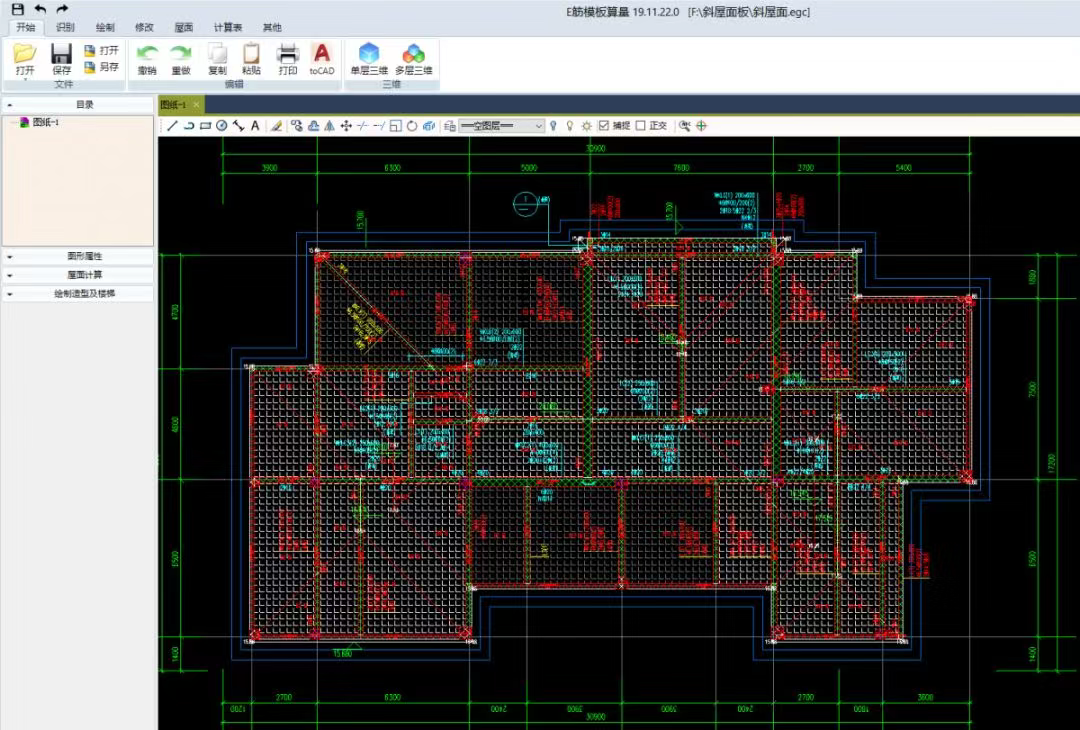Select 图纸-1 in the directory tree

tap(46, 122)
